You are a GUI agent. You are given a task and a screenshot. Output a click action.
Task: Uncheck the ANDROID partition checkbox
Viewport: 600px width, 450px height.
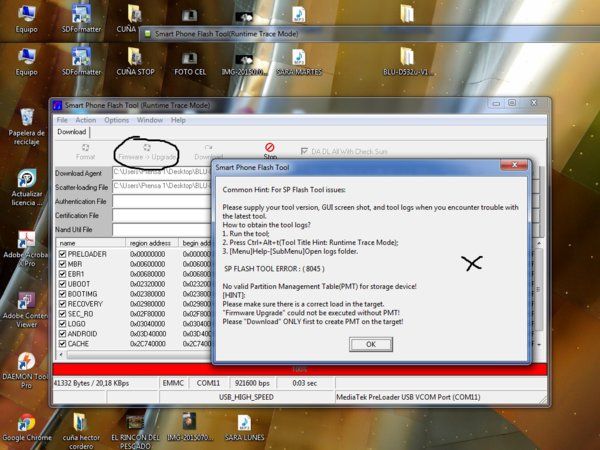(62, 333)
